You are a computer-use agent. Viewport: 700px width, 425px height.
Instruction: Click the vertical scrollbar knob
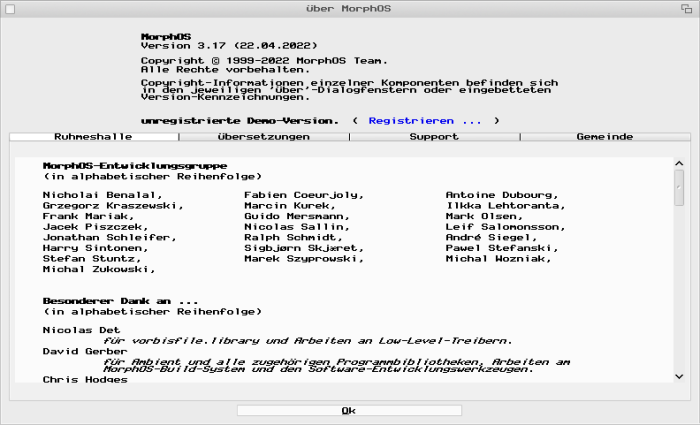pyautogui.click(x=679, y=188)
